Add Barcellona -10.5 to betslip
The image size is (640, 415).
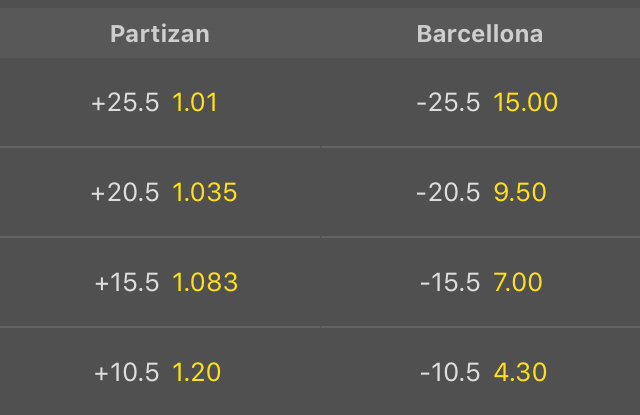(480, 372)
